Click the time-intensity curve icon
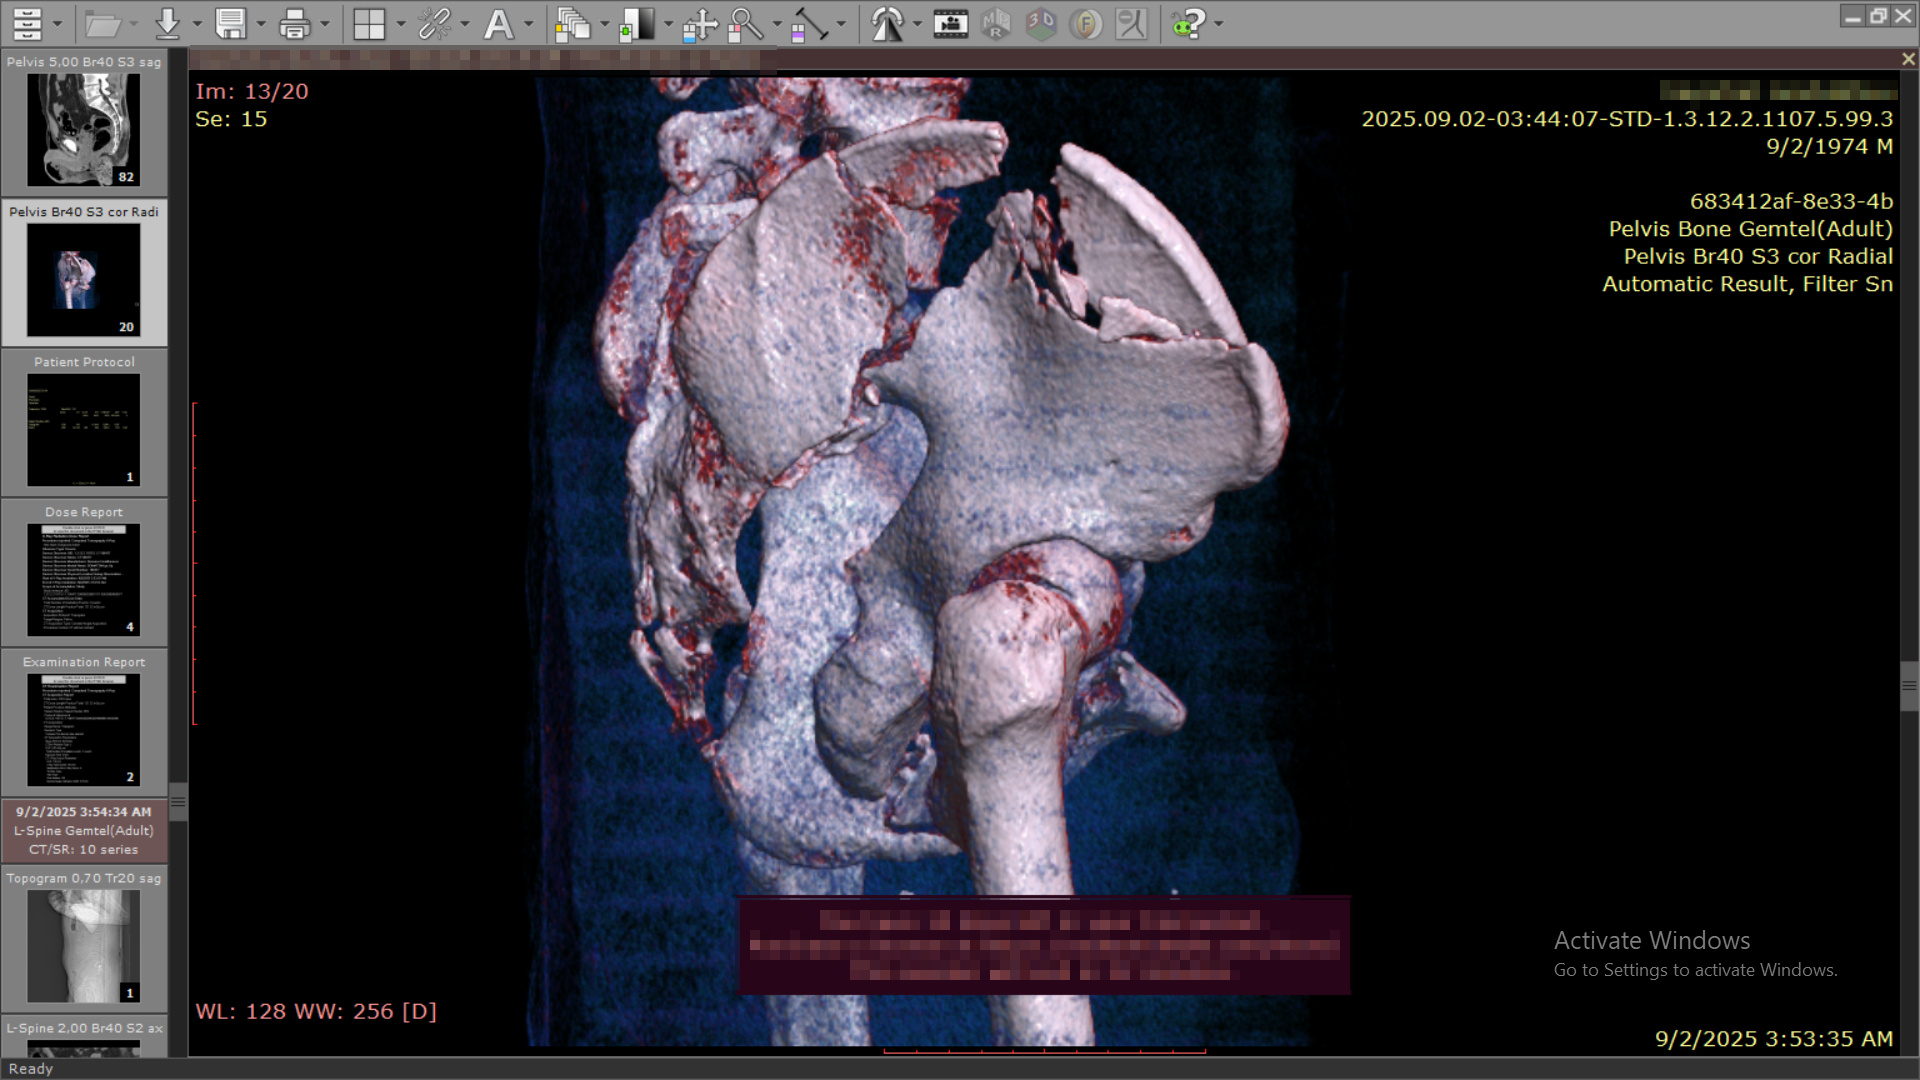This screenshot has height=1080, width=1920. [1131, 23]
